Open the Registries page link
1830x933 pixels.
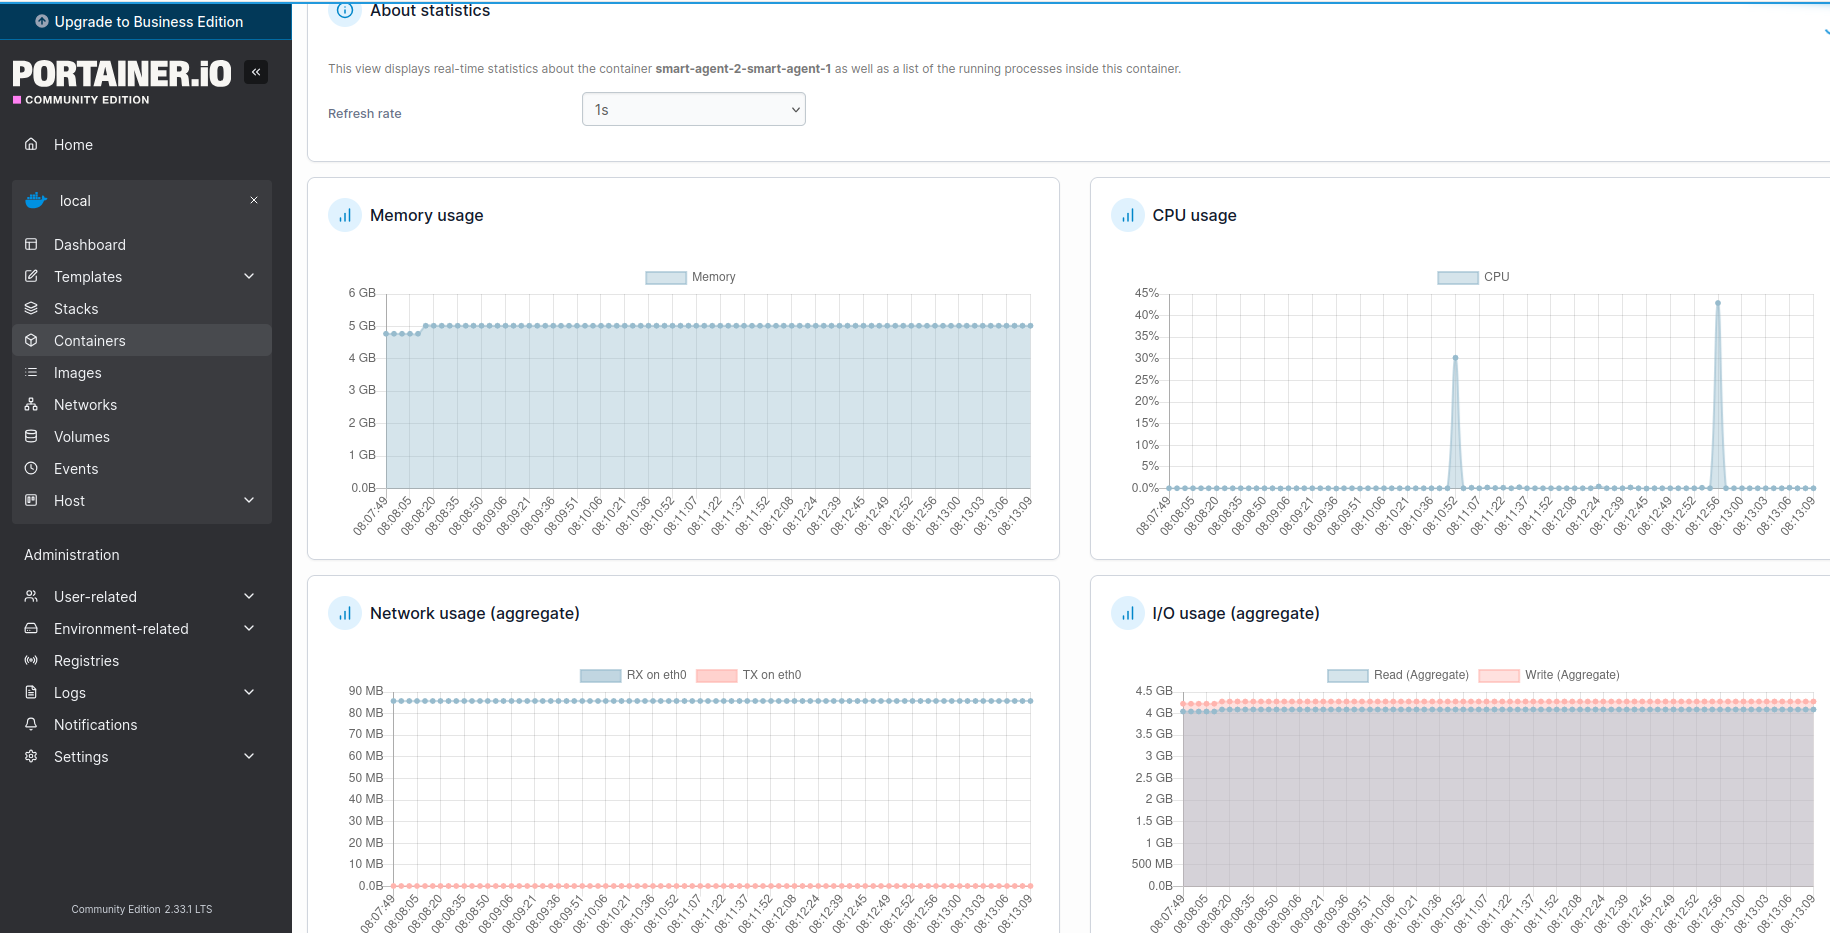pos(86,661)
